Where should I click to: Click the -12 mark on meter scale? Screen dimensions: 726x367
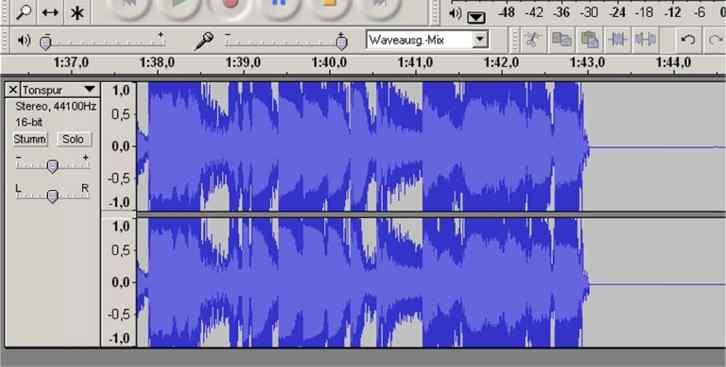(x=673, y=13)
